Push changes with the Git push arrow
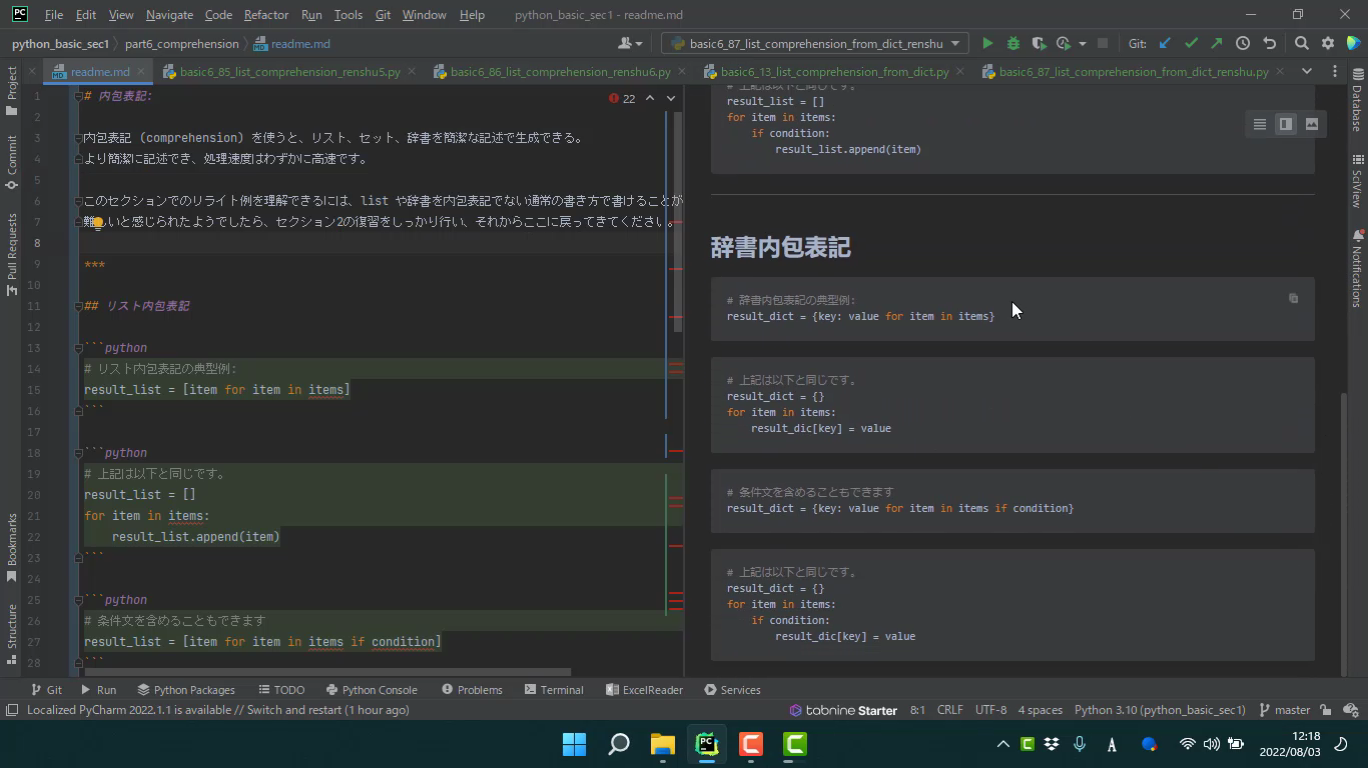The image size is (1368, 768). pyautogui.click(x=1216, y=43)
